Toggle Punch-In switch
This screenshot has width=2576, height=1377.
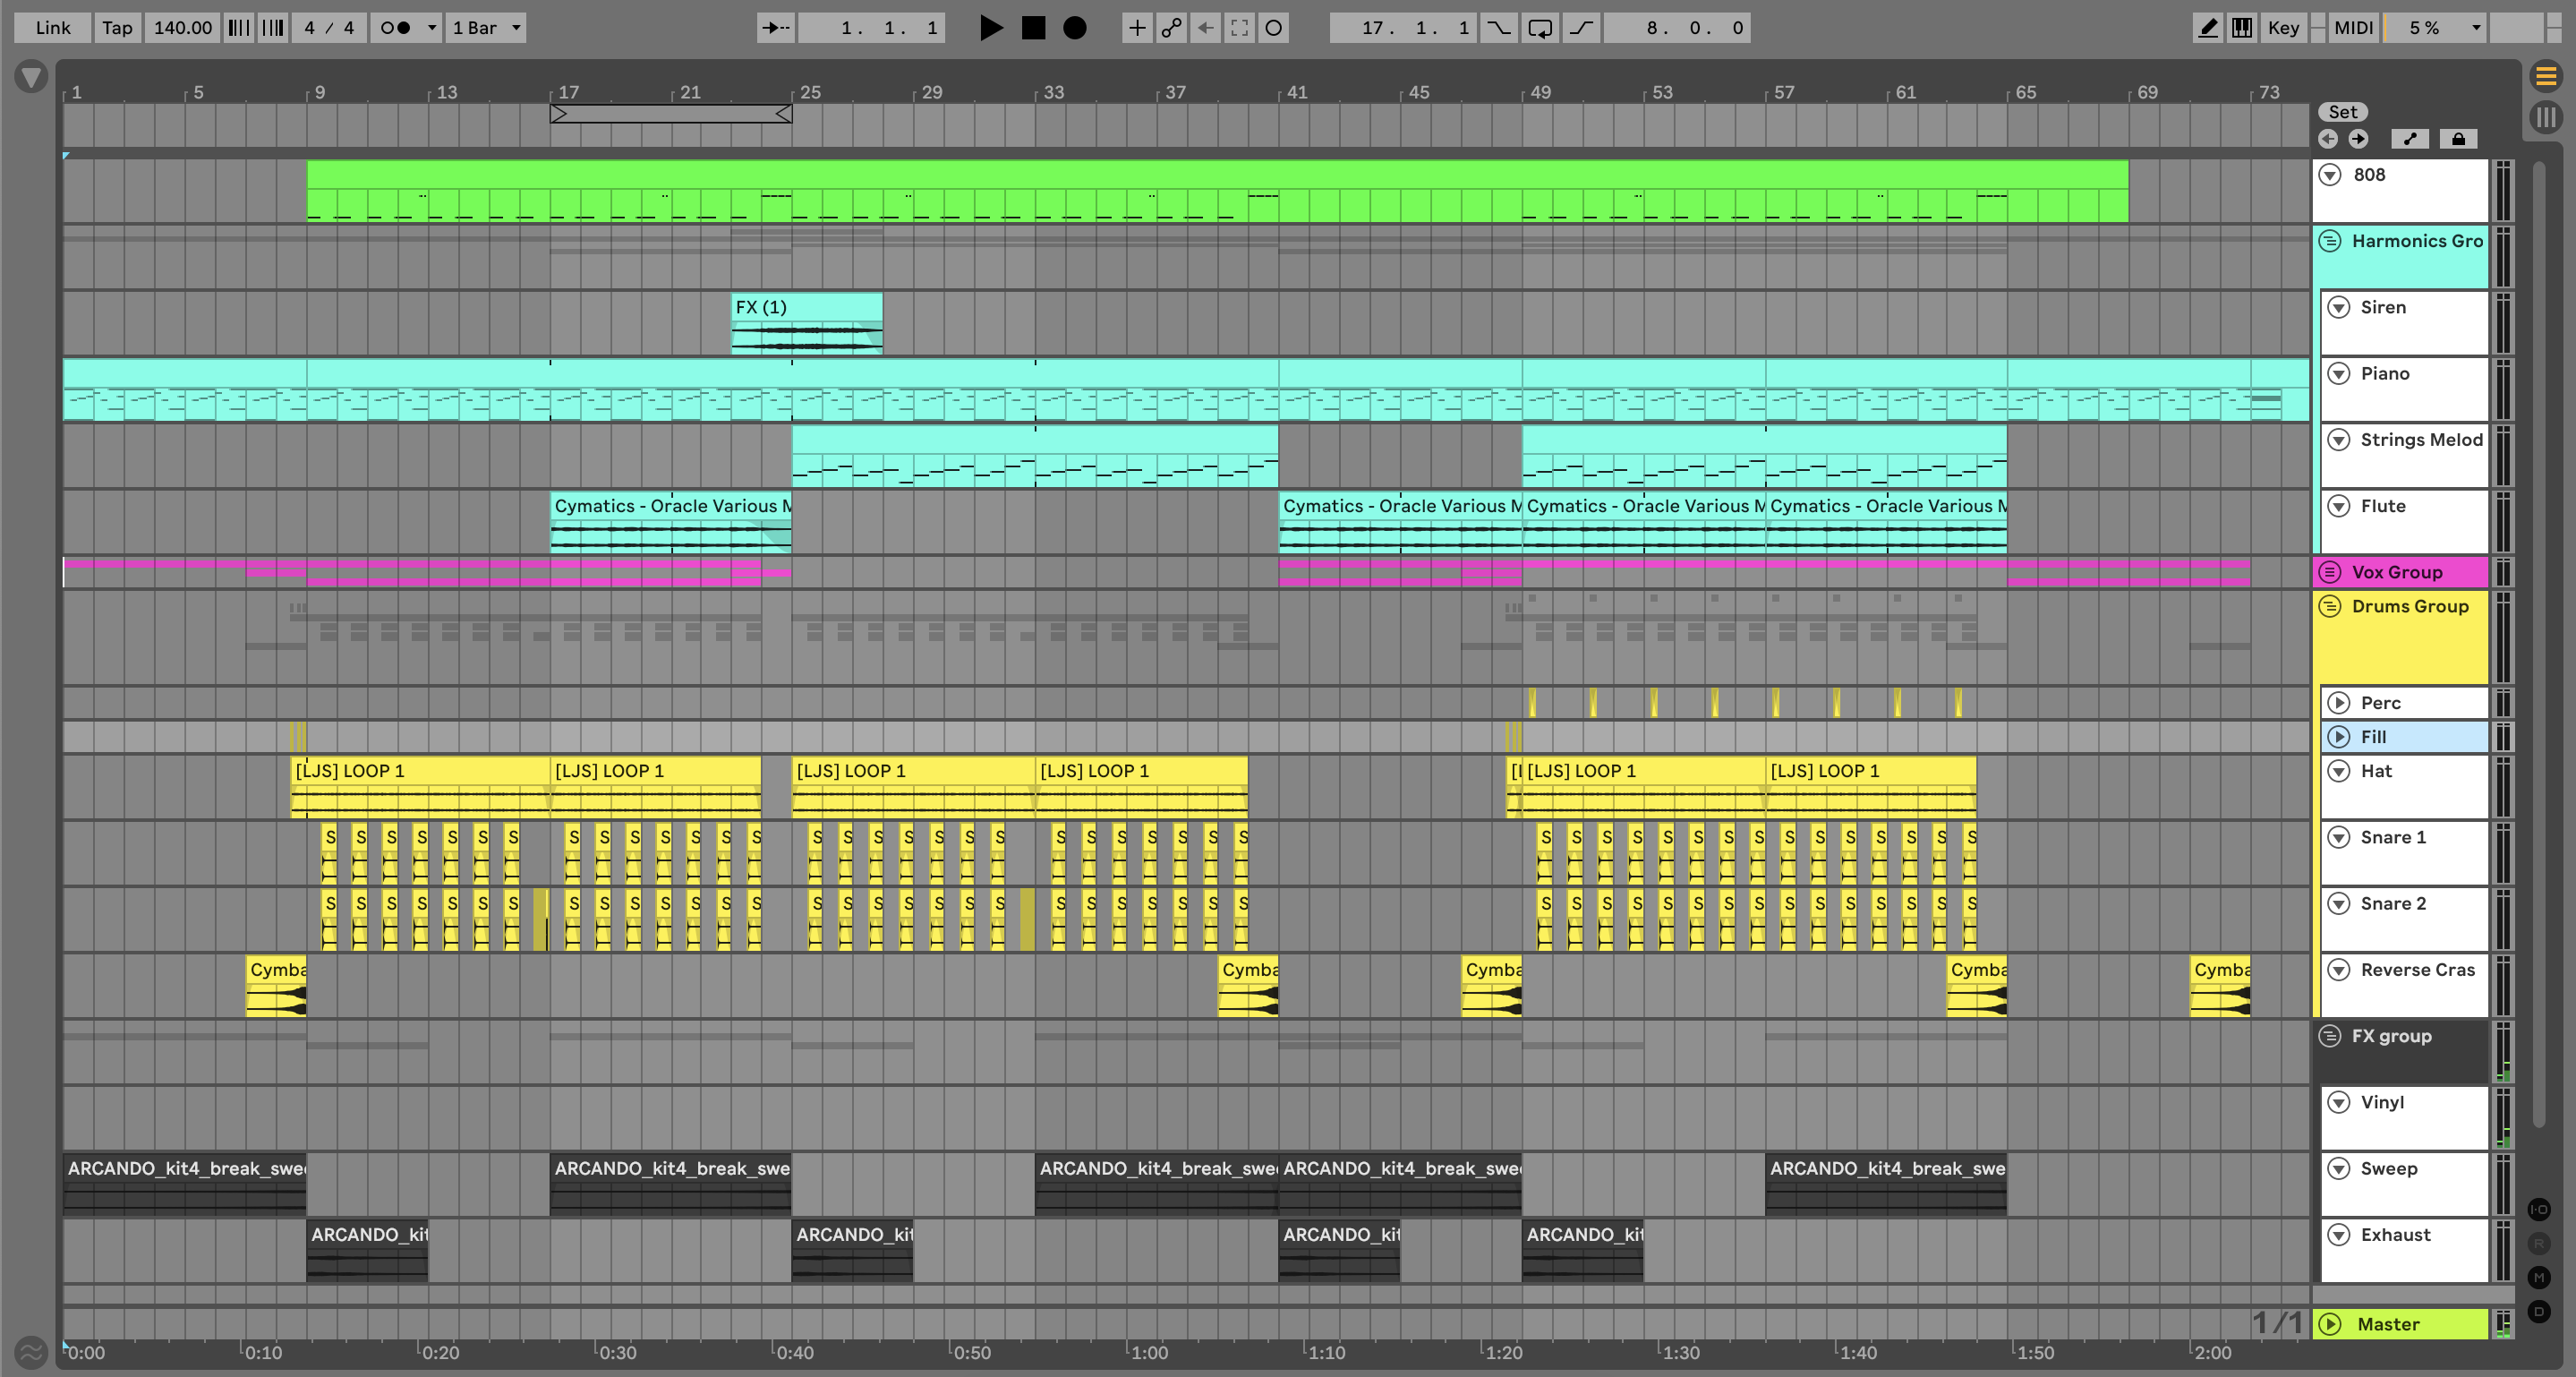(1498, 28)
